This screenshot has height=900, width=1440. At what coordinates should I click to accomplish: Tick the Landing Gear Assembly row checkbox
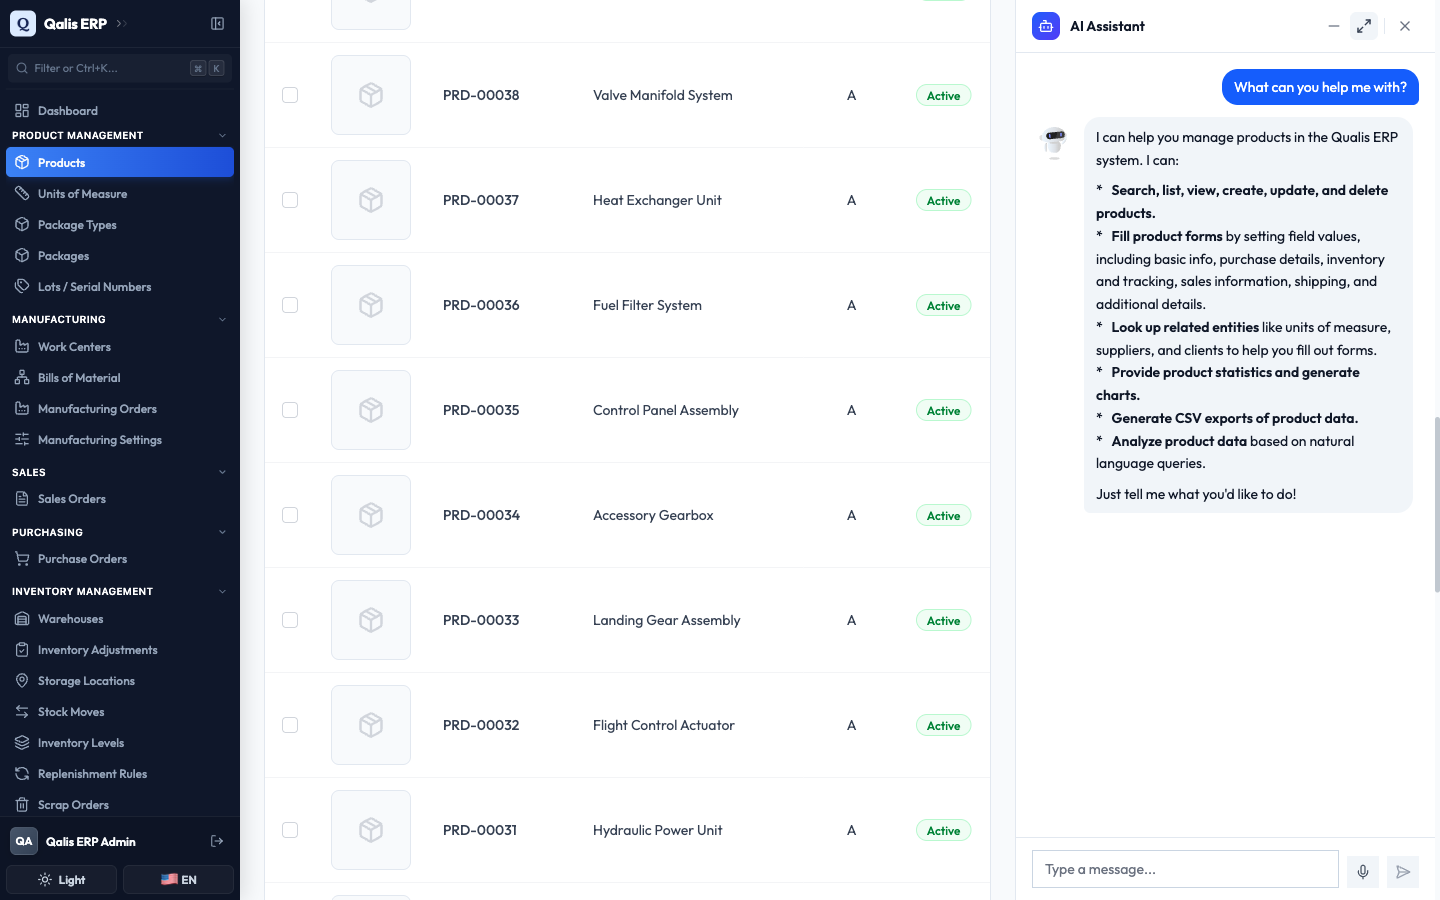coord(290,620)
